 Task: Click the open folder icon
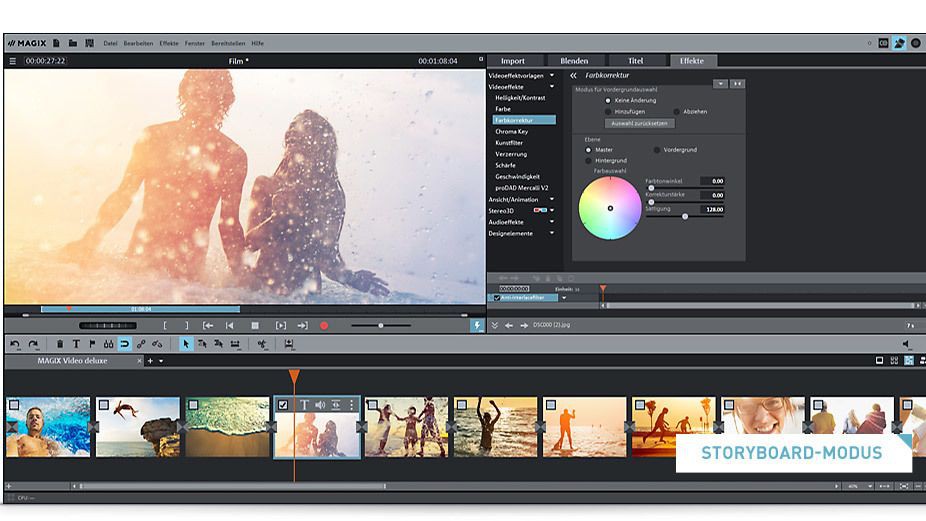coord(73,43)
